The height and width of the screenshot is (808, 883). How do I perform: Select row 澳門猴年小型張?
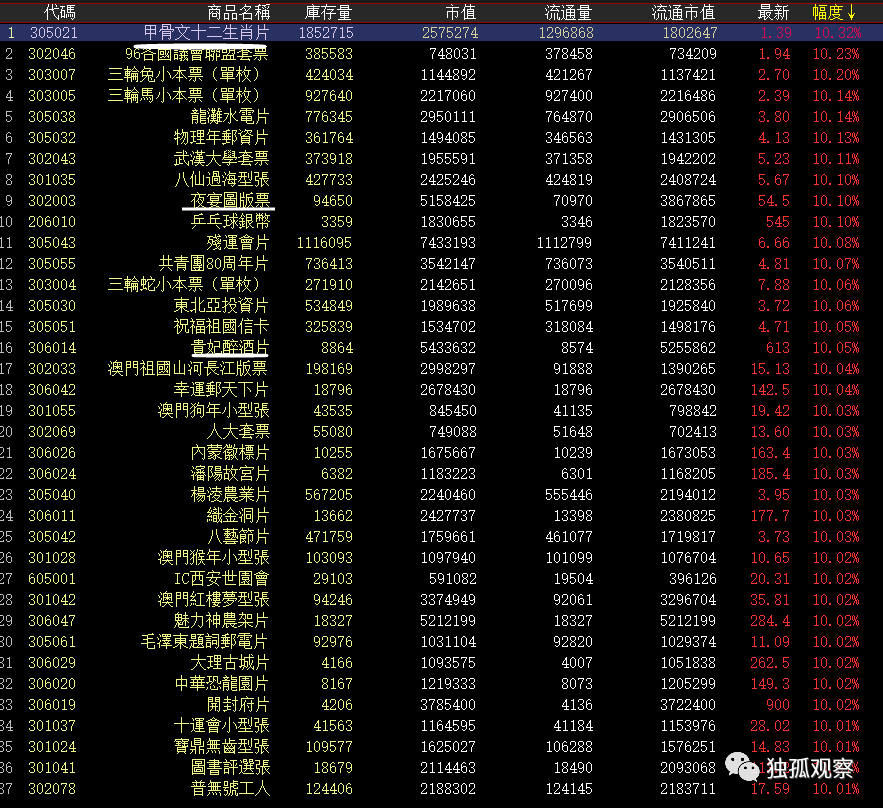(442, 557)
